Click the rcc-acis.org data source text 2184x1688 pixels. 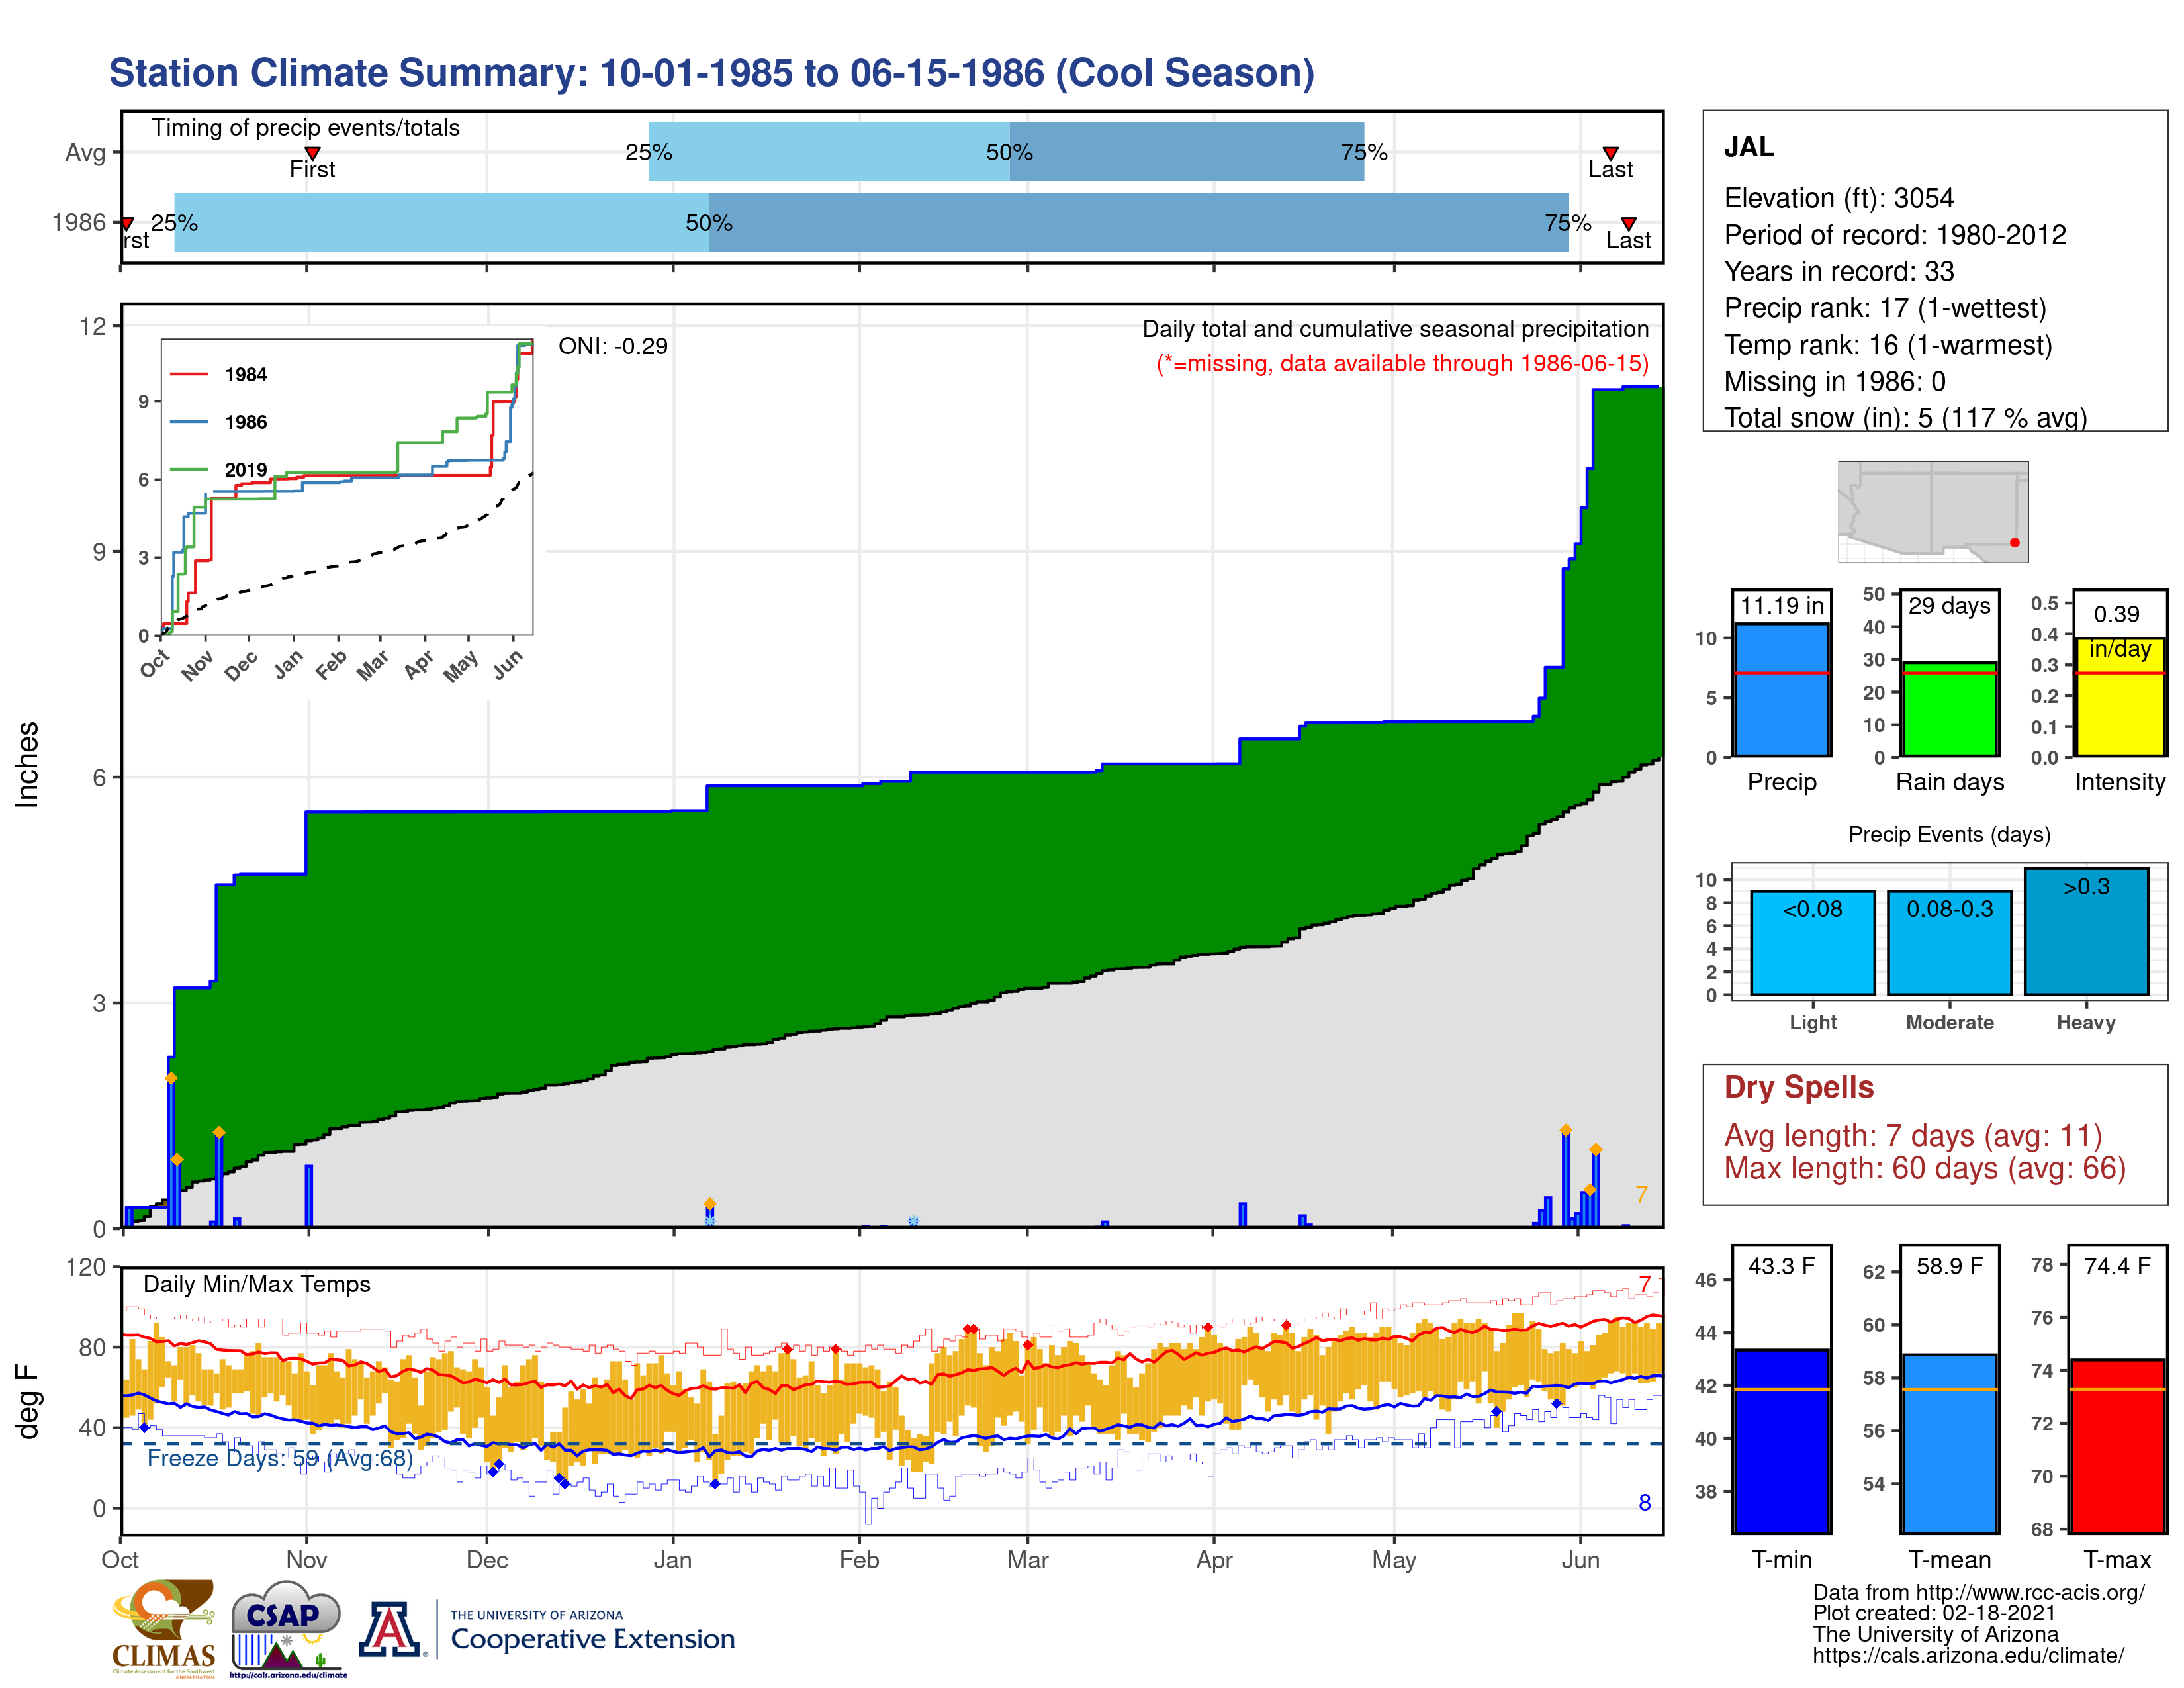point(1978,1593)
